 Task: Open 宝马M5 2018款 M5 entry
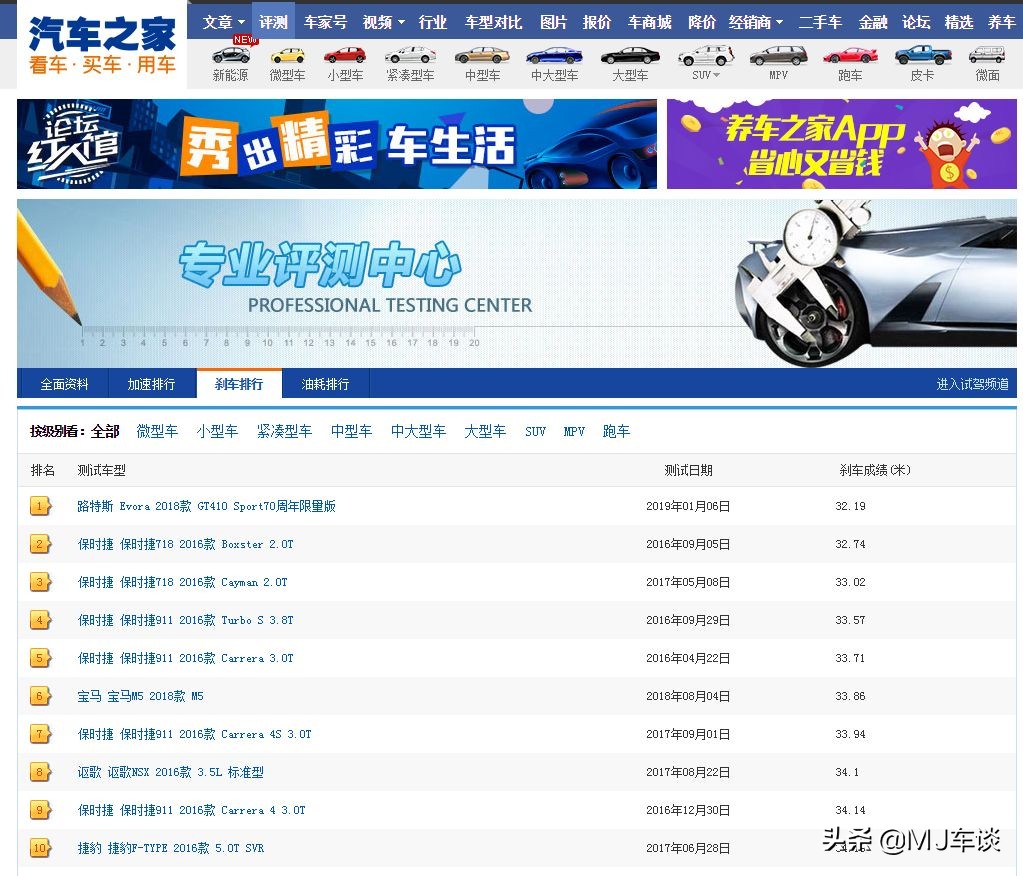(x=140, y=696)
